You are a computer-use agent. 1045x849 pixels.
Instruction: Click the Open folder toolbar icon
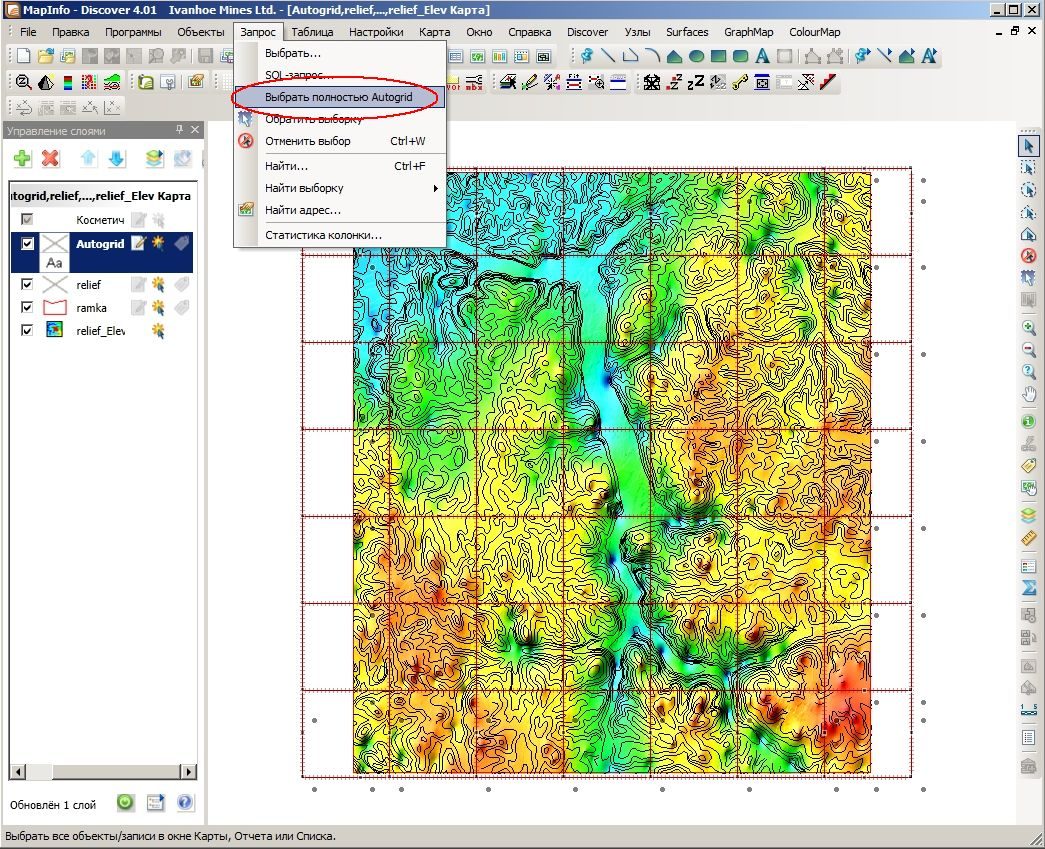point(45,56)
